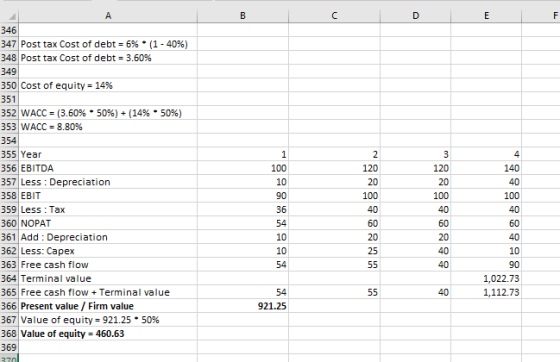
Task: Click the year number 1 cell
Action: click(243, 154)
